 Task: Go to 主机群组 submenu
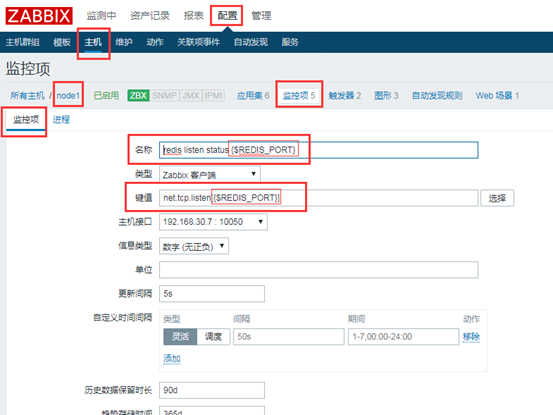point(23,42)
